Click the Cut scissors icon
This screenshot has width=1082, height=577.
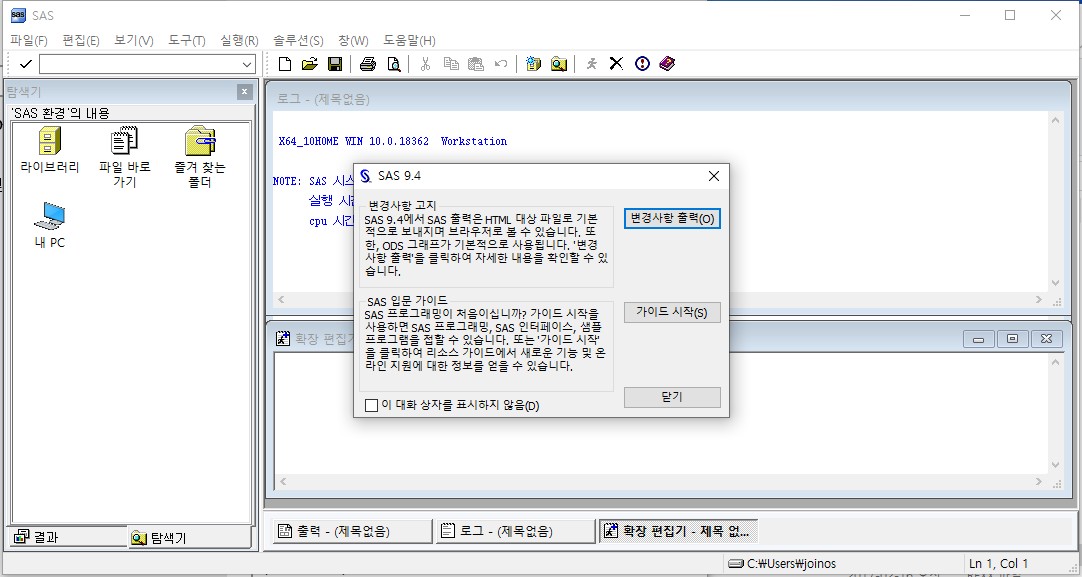tap(426, 64)
